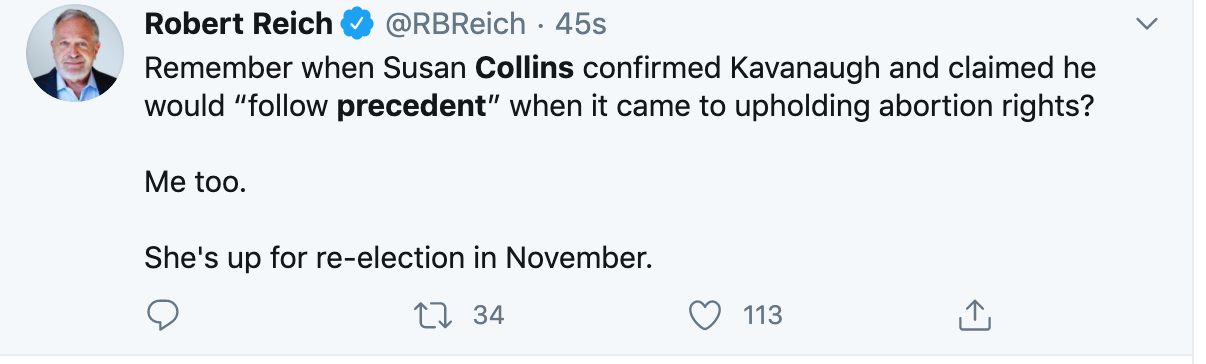This screenshot has width=1206, height=364.
Task: Click "Remember when Susan" opening text
Action: point(306,69)
